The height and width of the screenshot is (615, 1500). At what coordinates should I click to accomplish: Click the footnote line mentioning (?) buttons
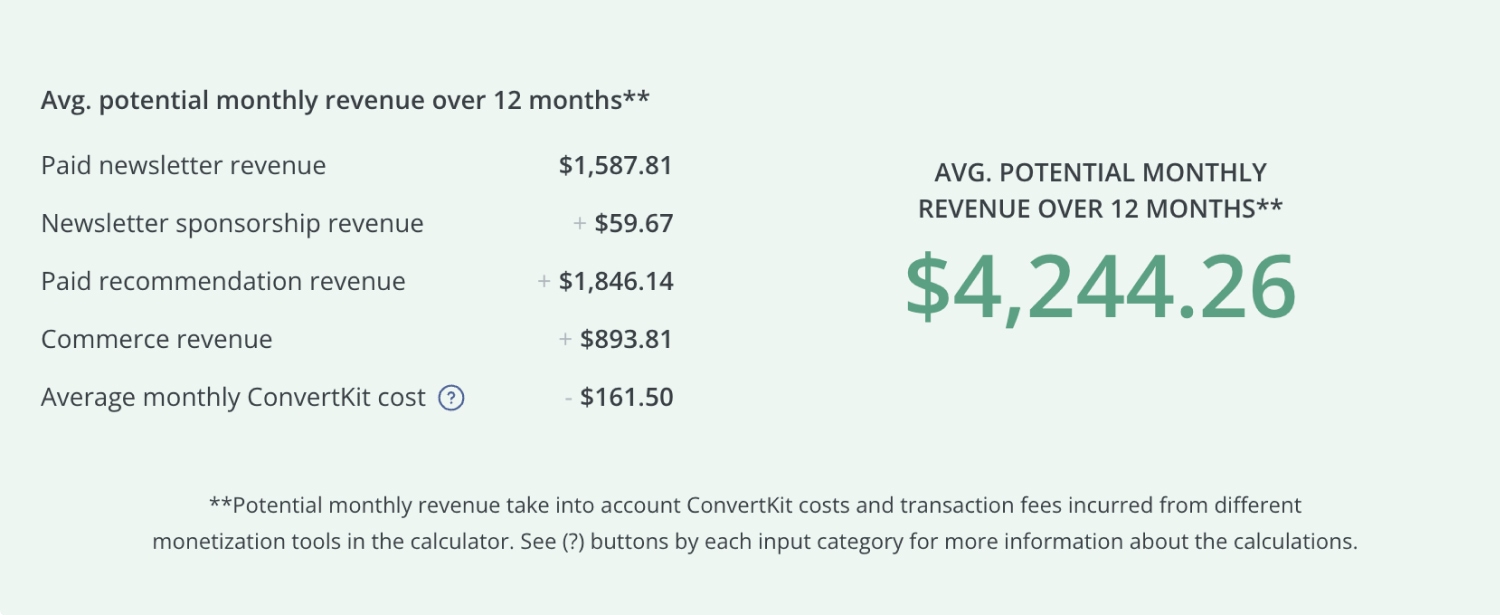[x=755, y=542]
